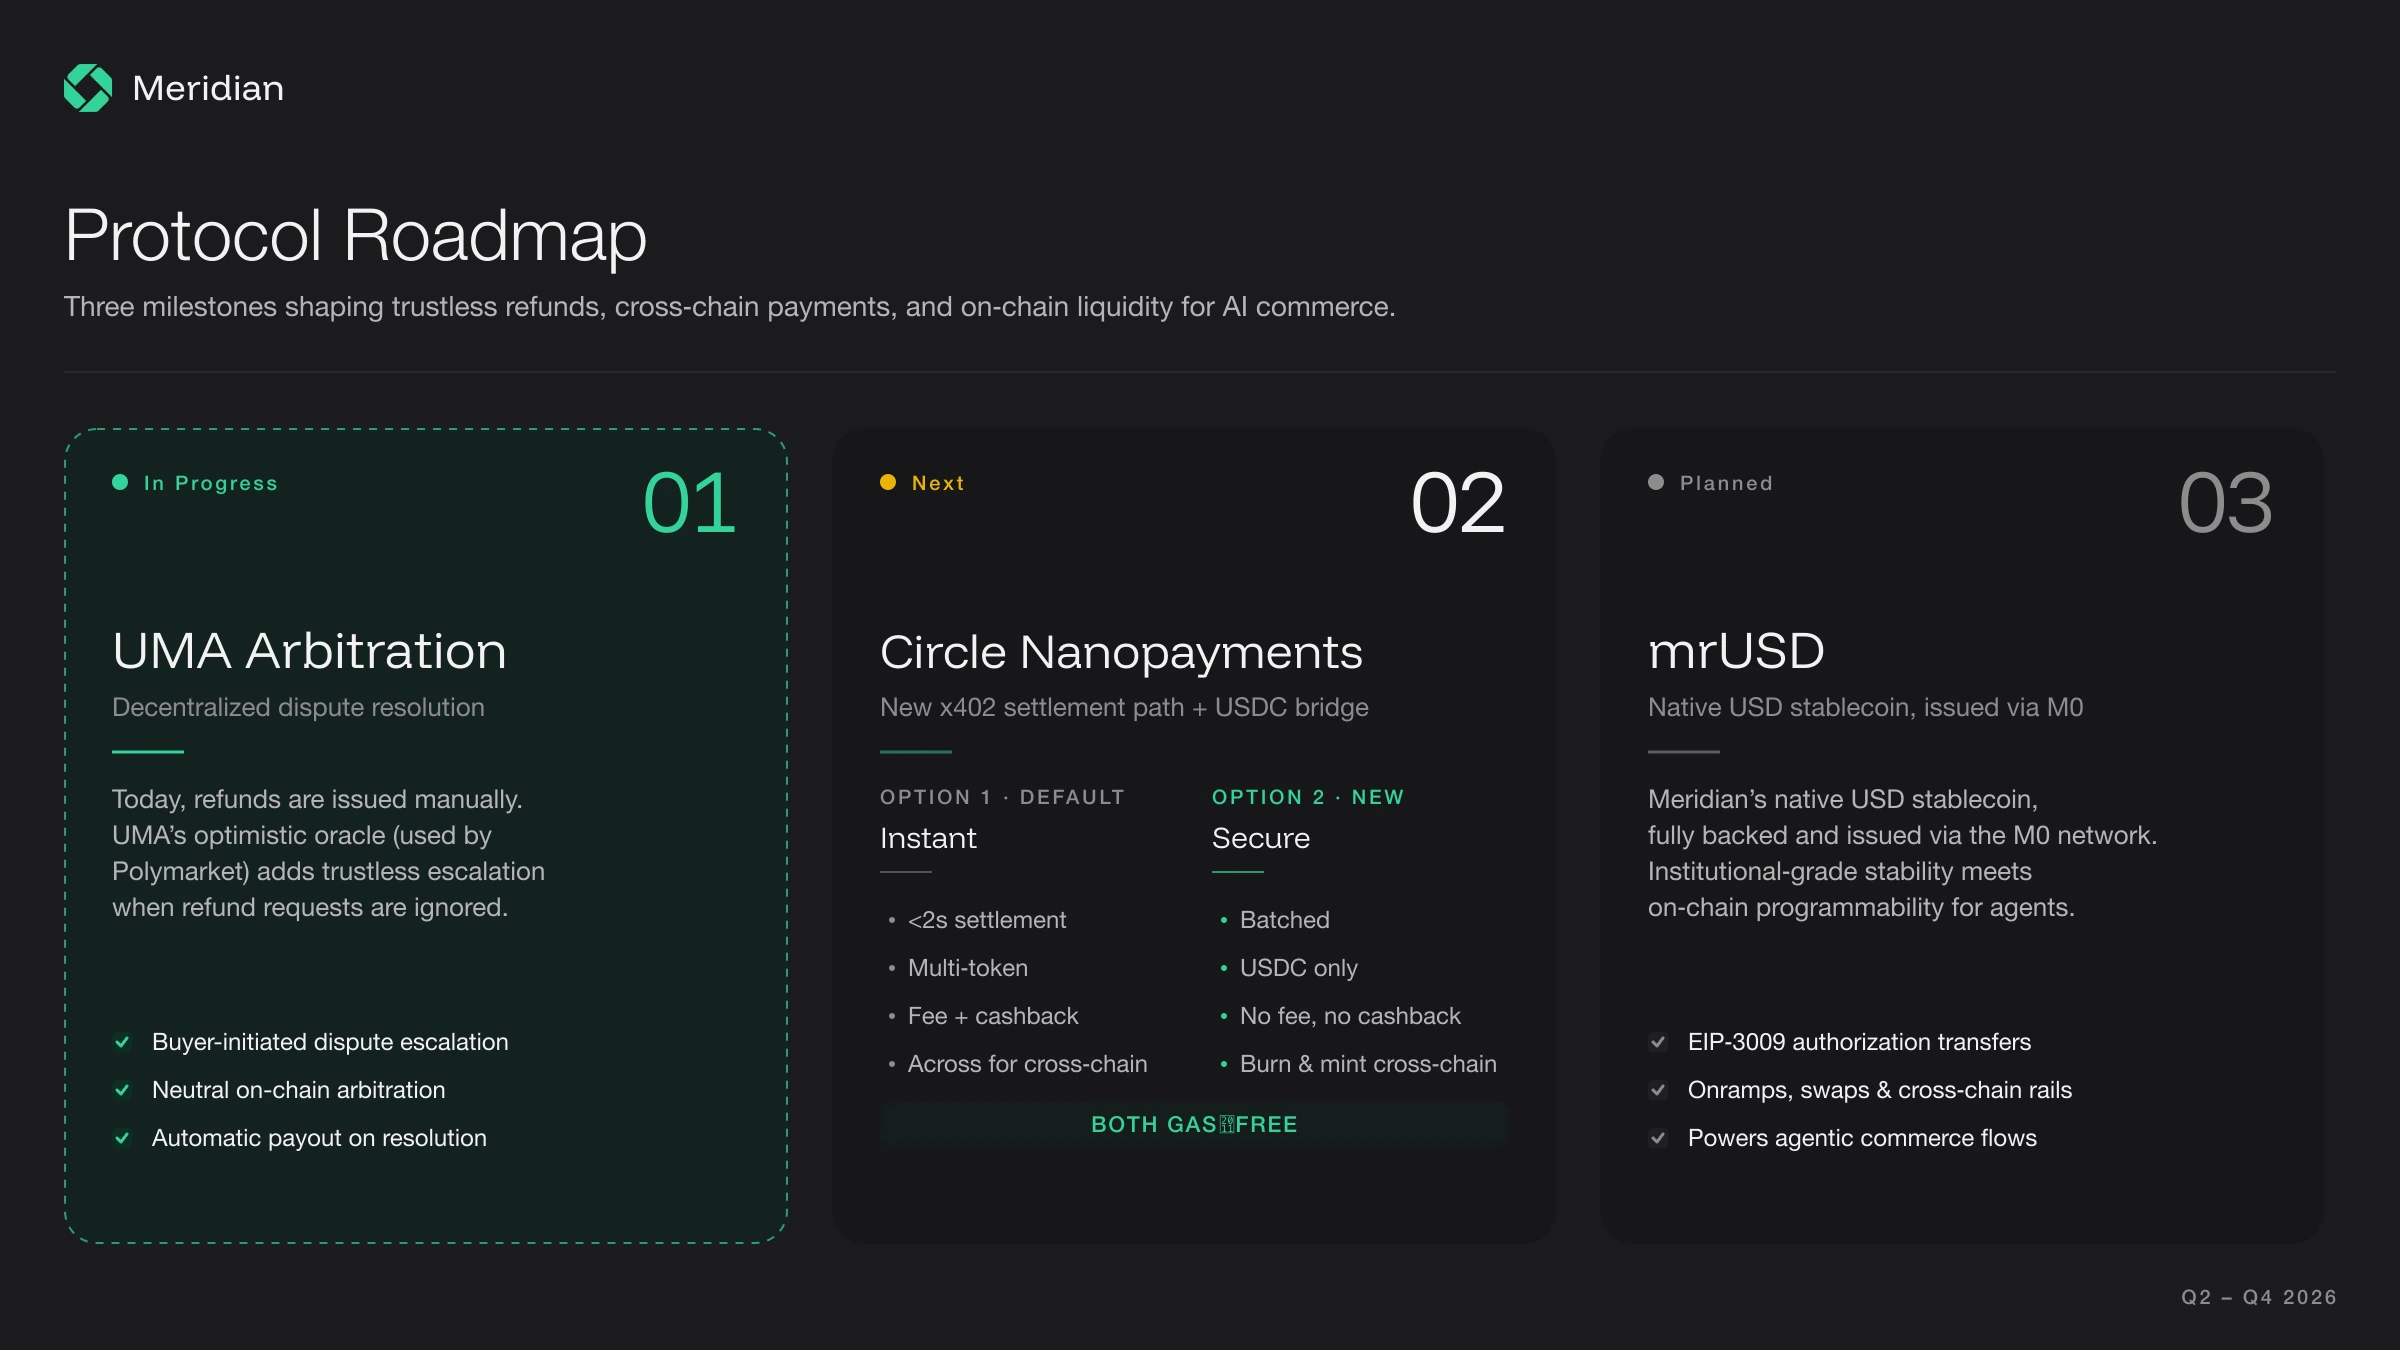Click the checkmark beside EIP-3009 authorization transfers
The height and width of the screenshot is (1350, 2400).
click(x=1658, y=1042)
